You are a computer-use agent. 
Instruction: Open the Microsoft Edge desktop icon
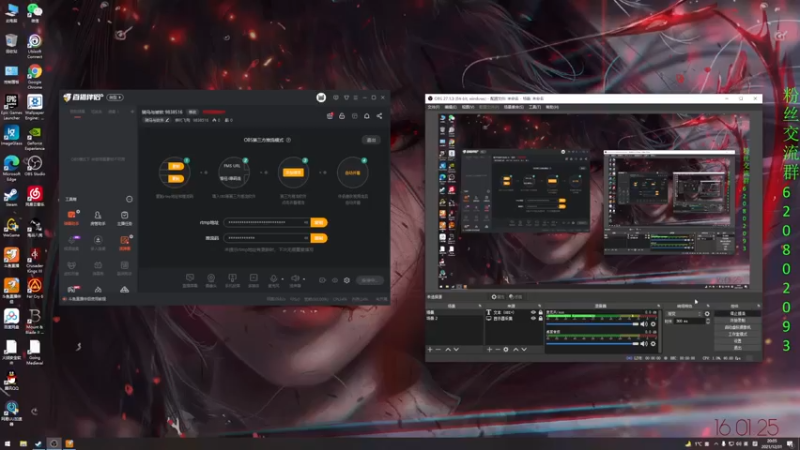(x=11, y=168)
